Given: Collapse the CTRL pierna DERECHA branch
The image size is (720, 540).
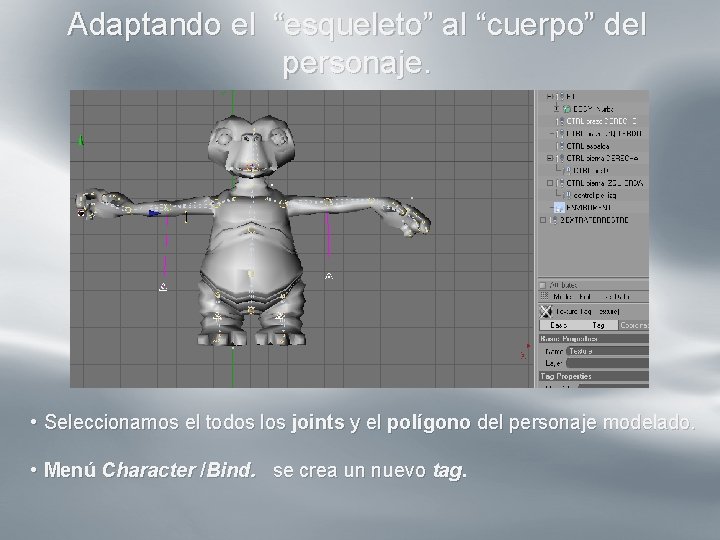Looking at the screenshot, I should click(550, 158).
